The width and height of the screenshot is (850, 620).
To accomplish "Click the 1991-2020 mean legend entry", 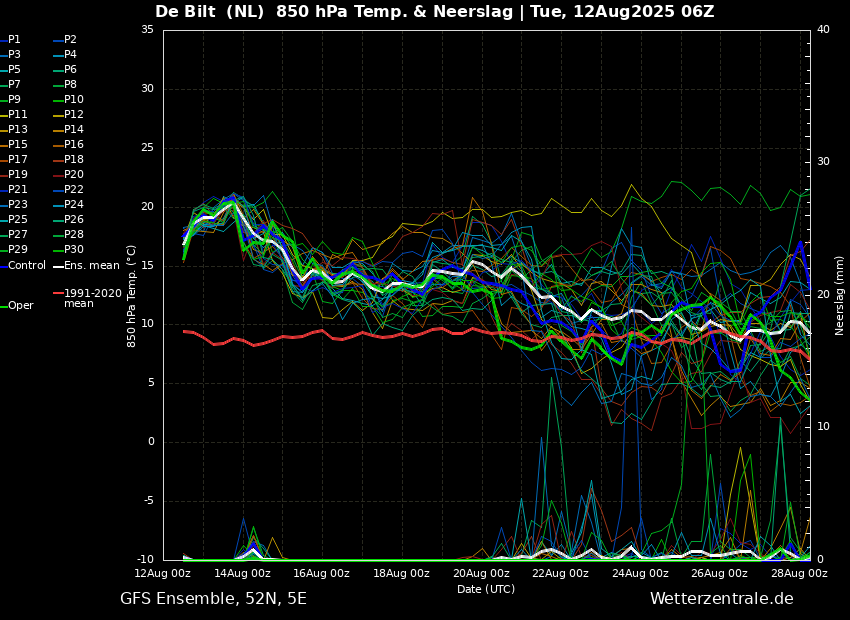I will (x=92, y=299).
